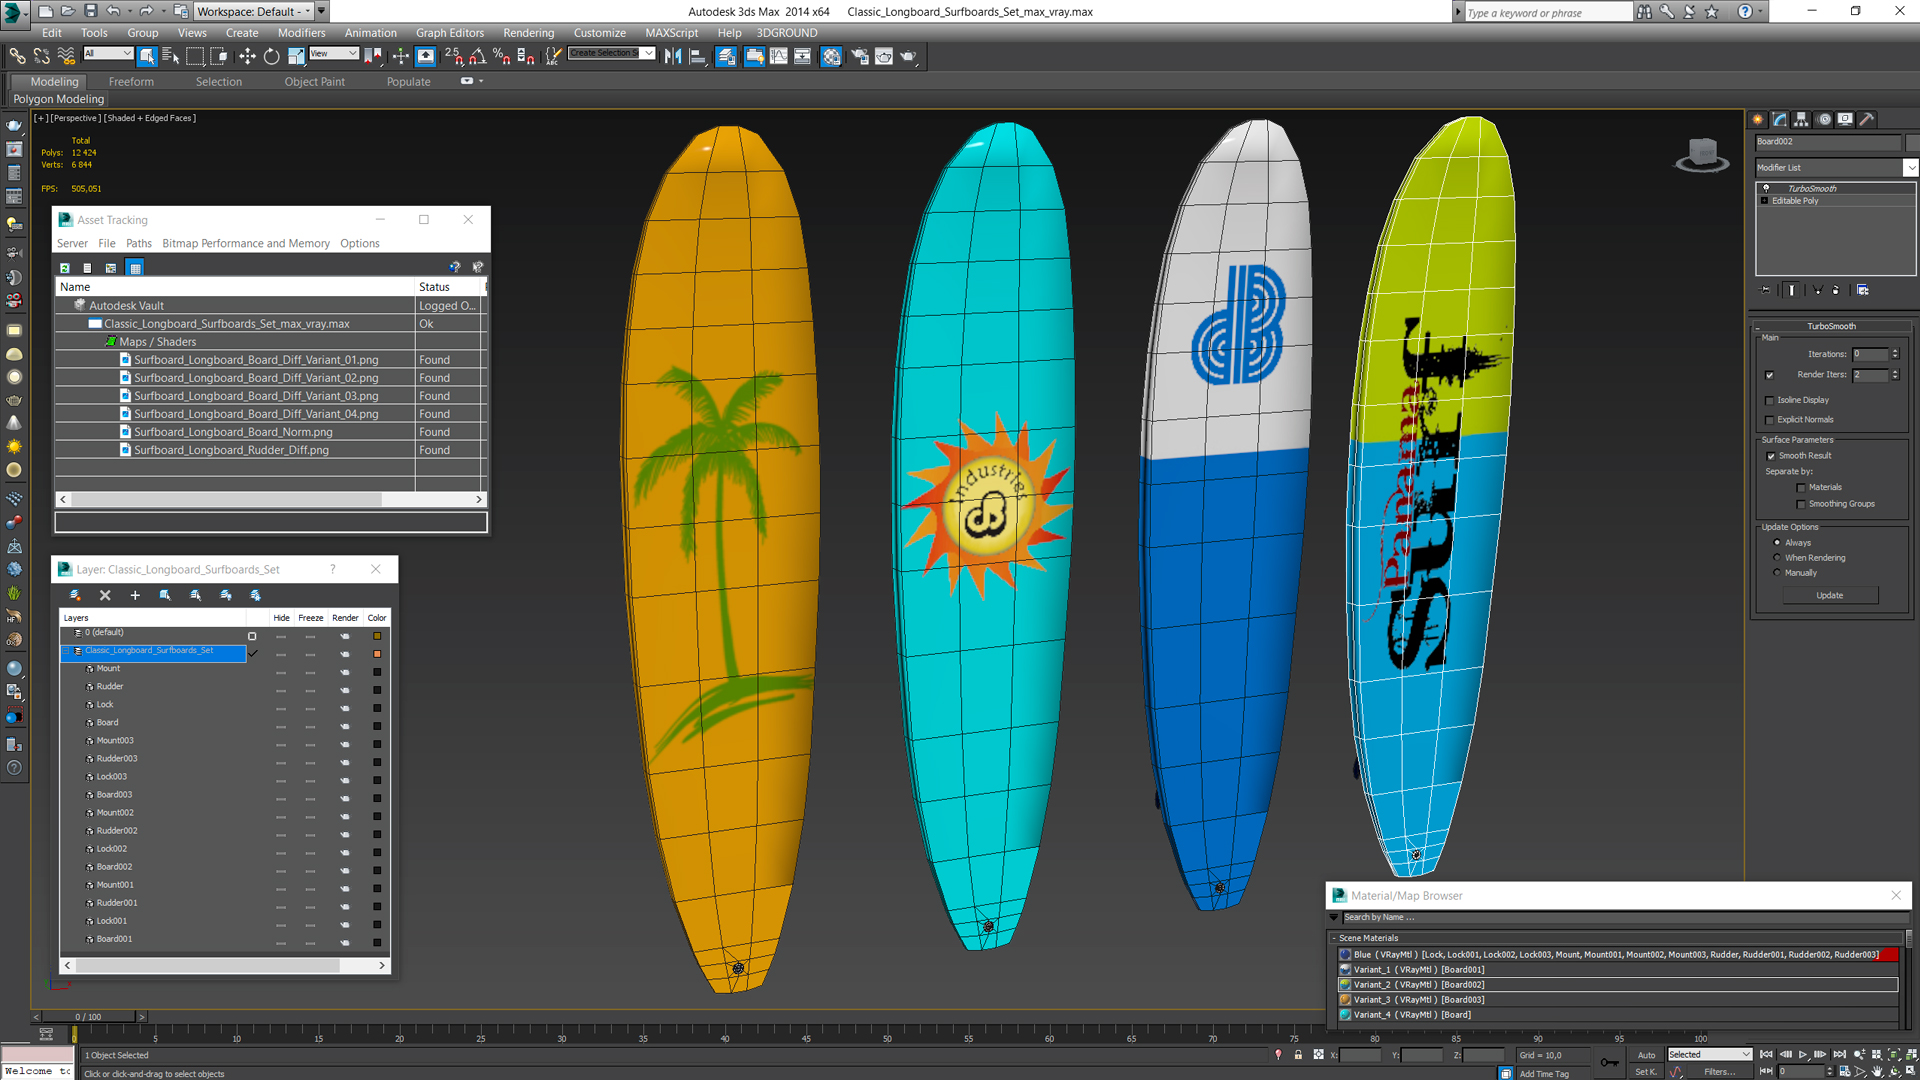The width and height of the screenshot is (1920, 1080).
Task: Click Add Time Tag
Action: click(1544, 1074)
